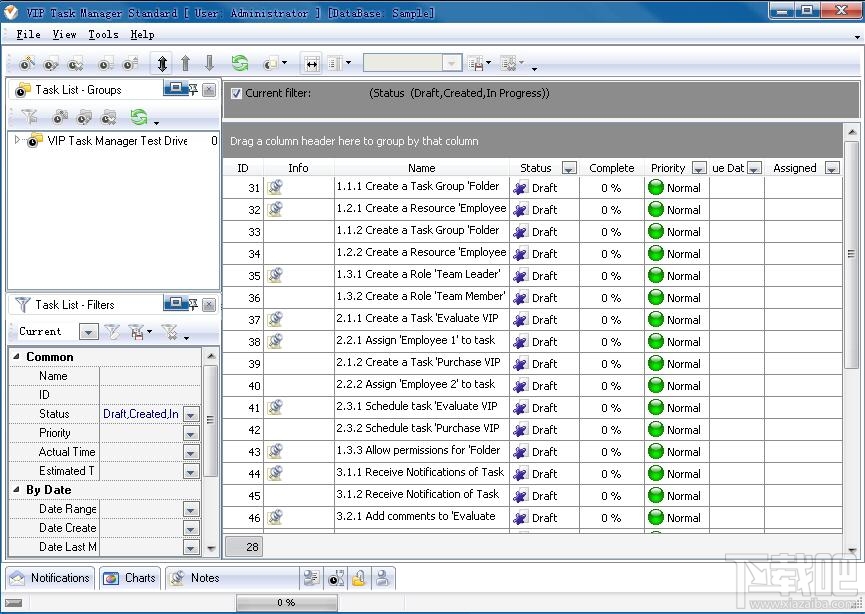Screen dimensions: 865x614
Task: Click the padlock icon in bottom bar
Action: (x=359, y=578)
